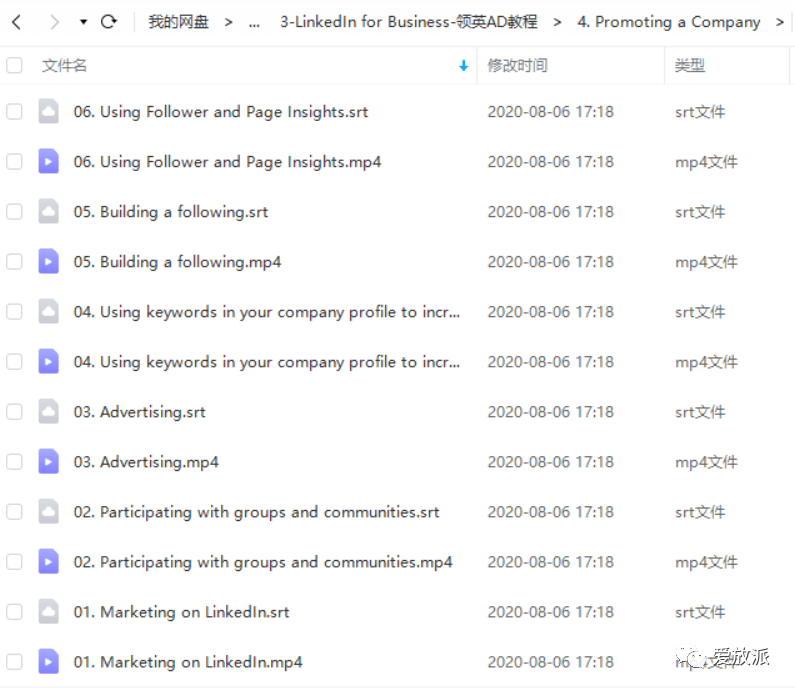Sort by 类型 column header
This screenshot has height=691, width=795.
(x=690, y=65)
